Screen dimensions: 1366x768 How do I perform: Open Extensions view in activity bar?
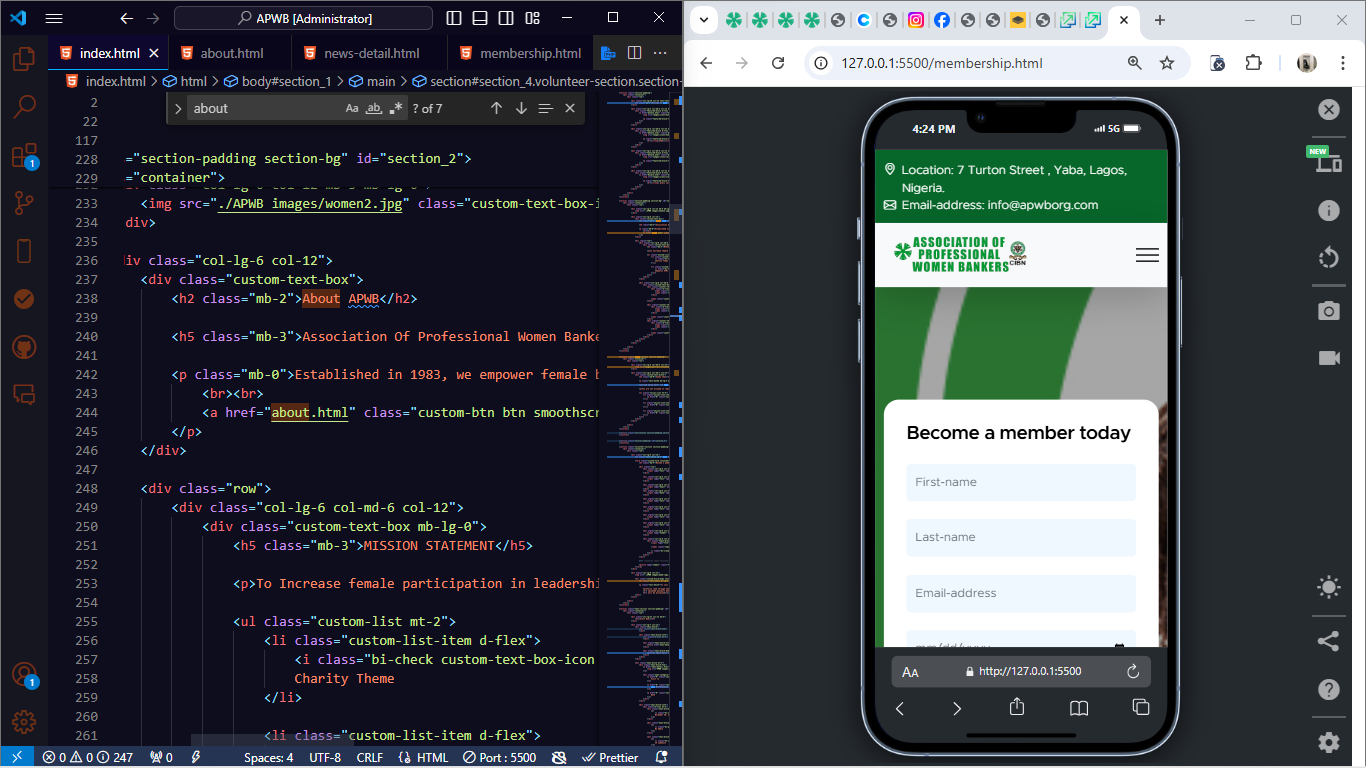click(24, 156)
